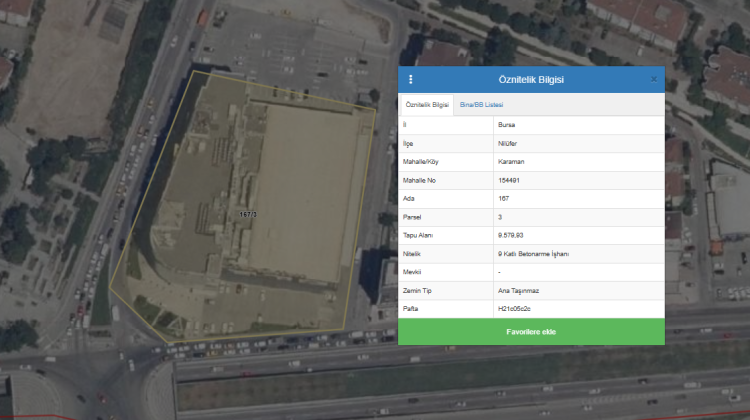Click the Öznitelik Bilgisi header title

coord(530,79)
